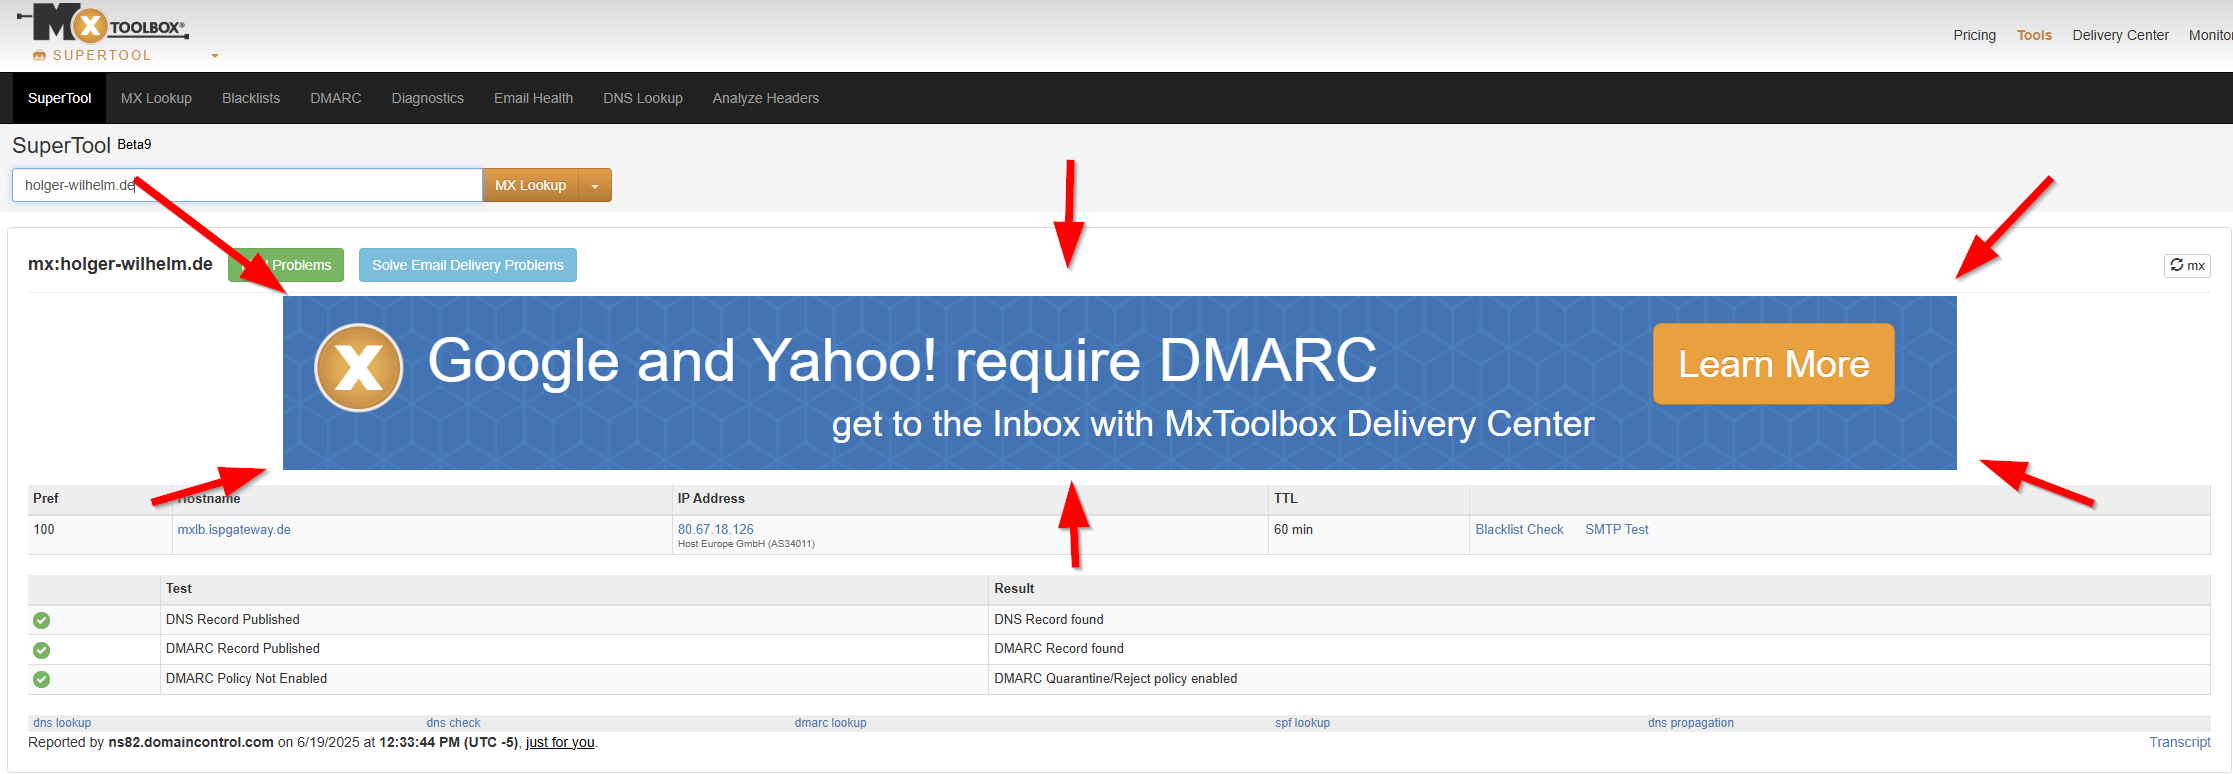
Task: Click the TTL value 60 min
Action: coord(1293,530)
